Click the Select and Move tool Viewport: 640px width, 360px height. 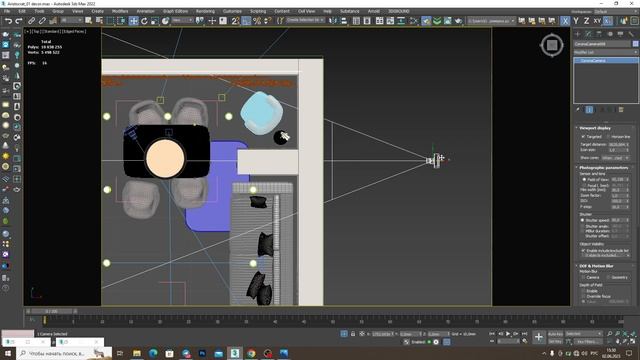133,21
